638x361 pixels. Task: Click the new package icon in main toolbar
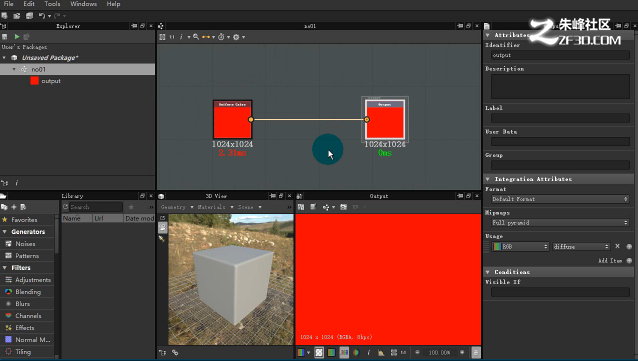click(x=4, y=15)
